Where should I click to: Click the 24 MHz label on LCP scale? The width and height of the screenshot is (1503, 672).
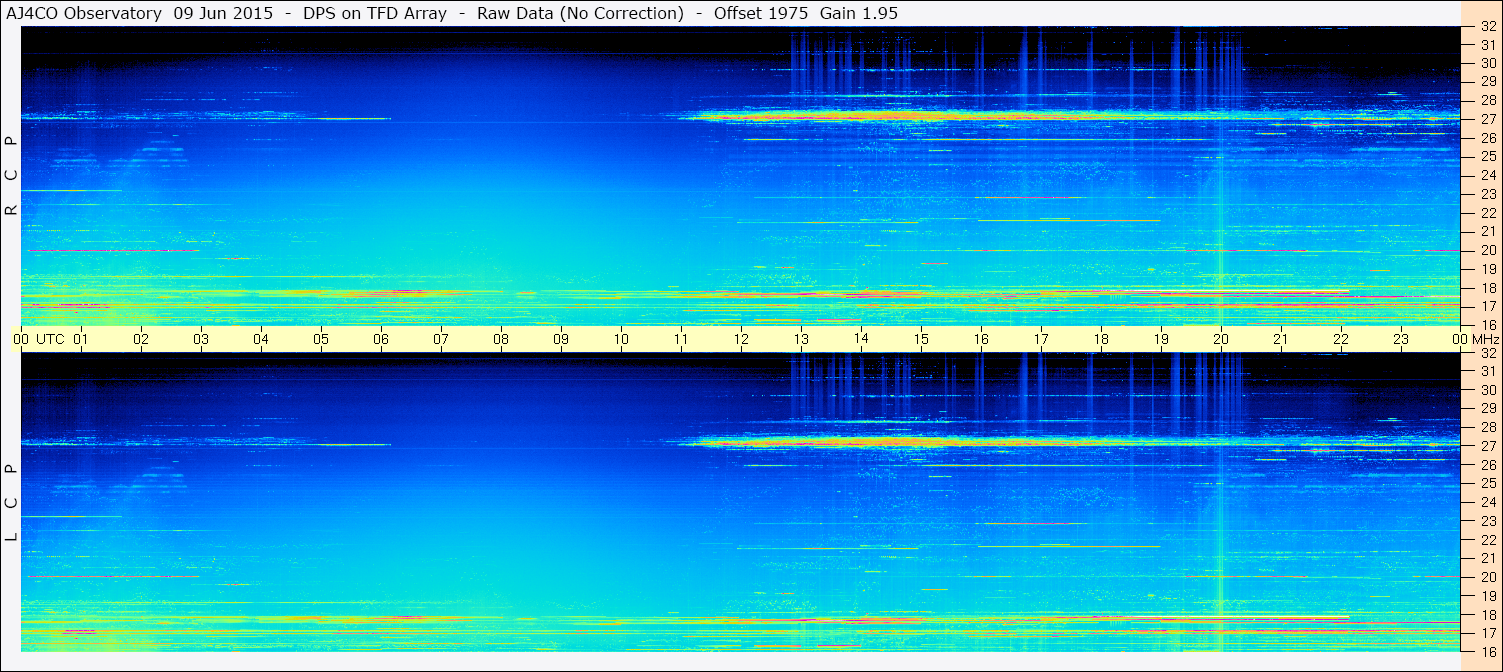click(x=1487, y=502)
